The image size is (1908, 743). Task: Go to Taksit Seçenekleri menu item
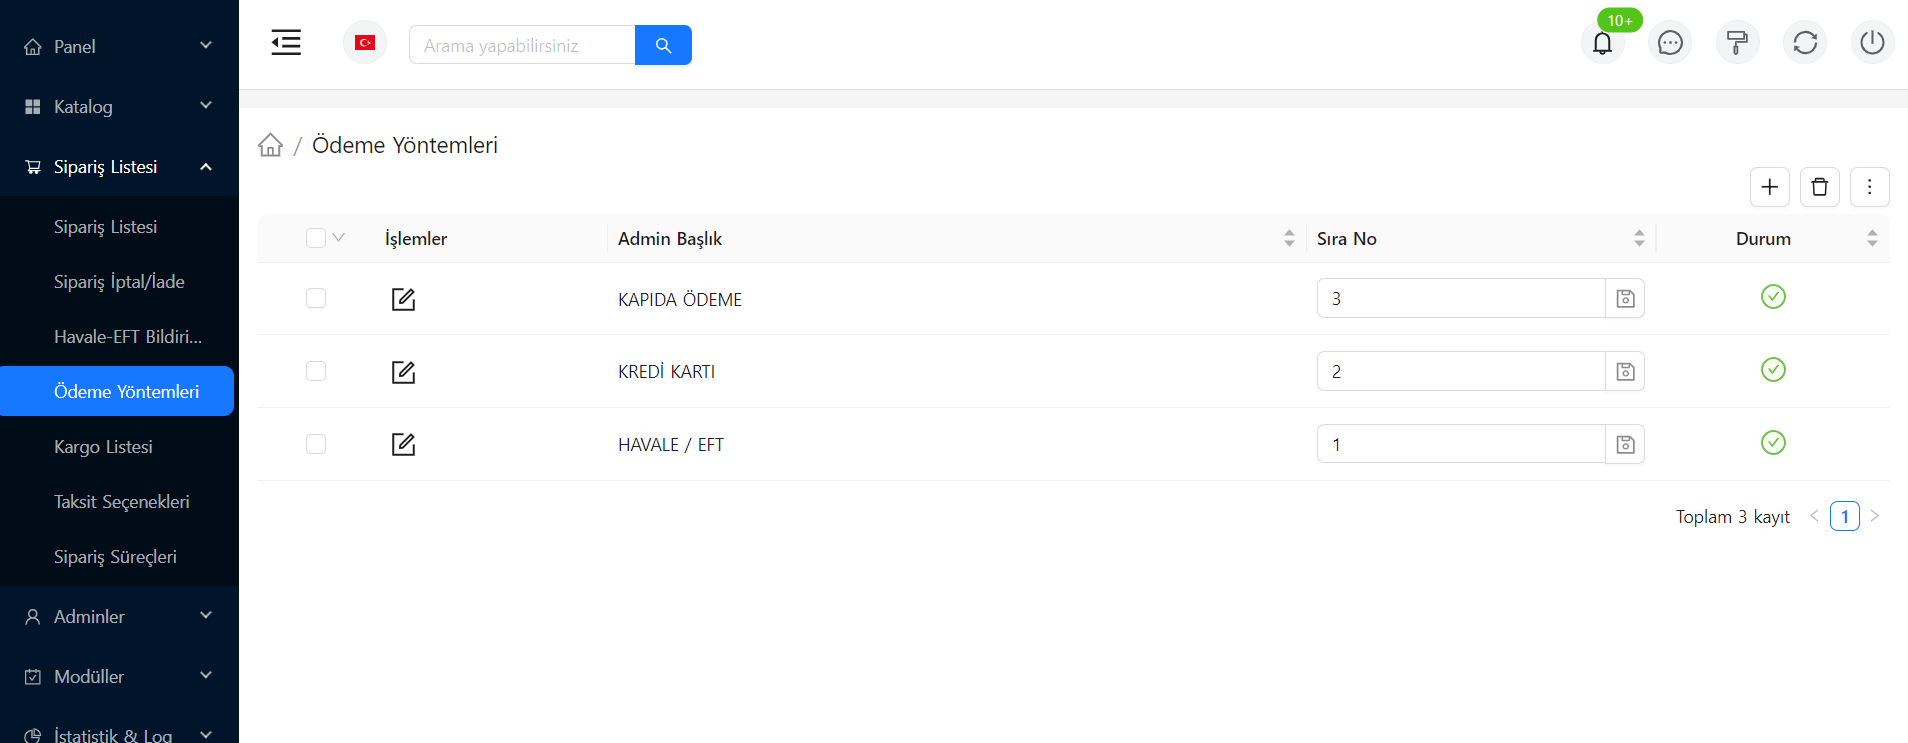[122, 502]
